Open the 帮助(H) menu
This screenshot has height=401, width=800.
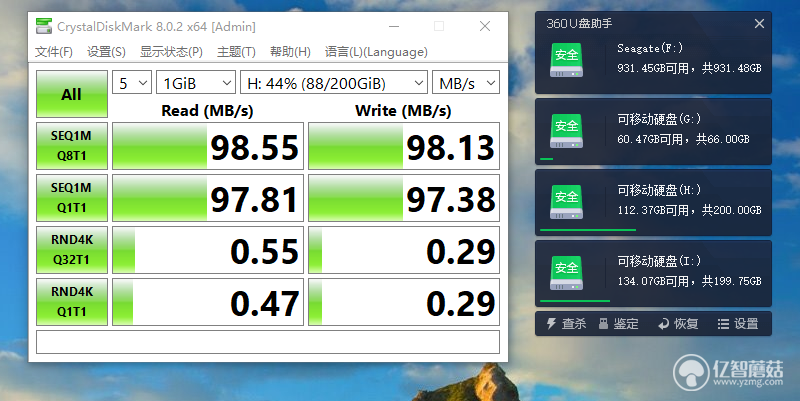point(290,52)
